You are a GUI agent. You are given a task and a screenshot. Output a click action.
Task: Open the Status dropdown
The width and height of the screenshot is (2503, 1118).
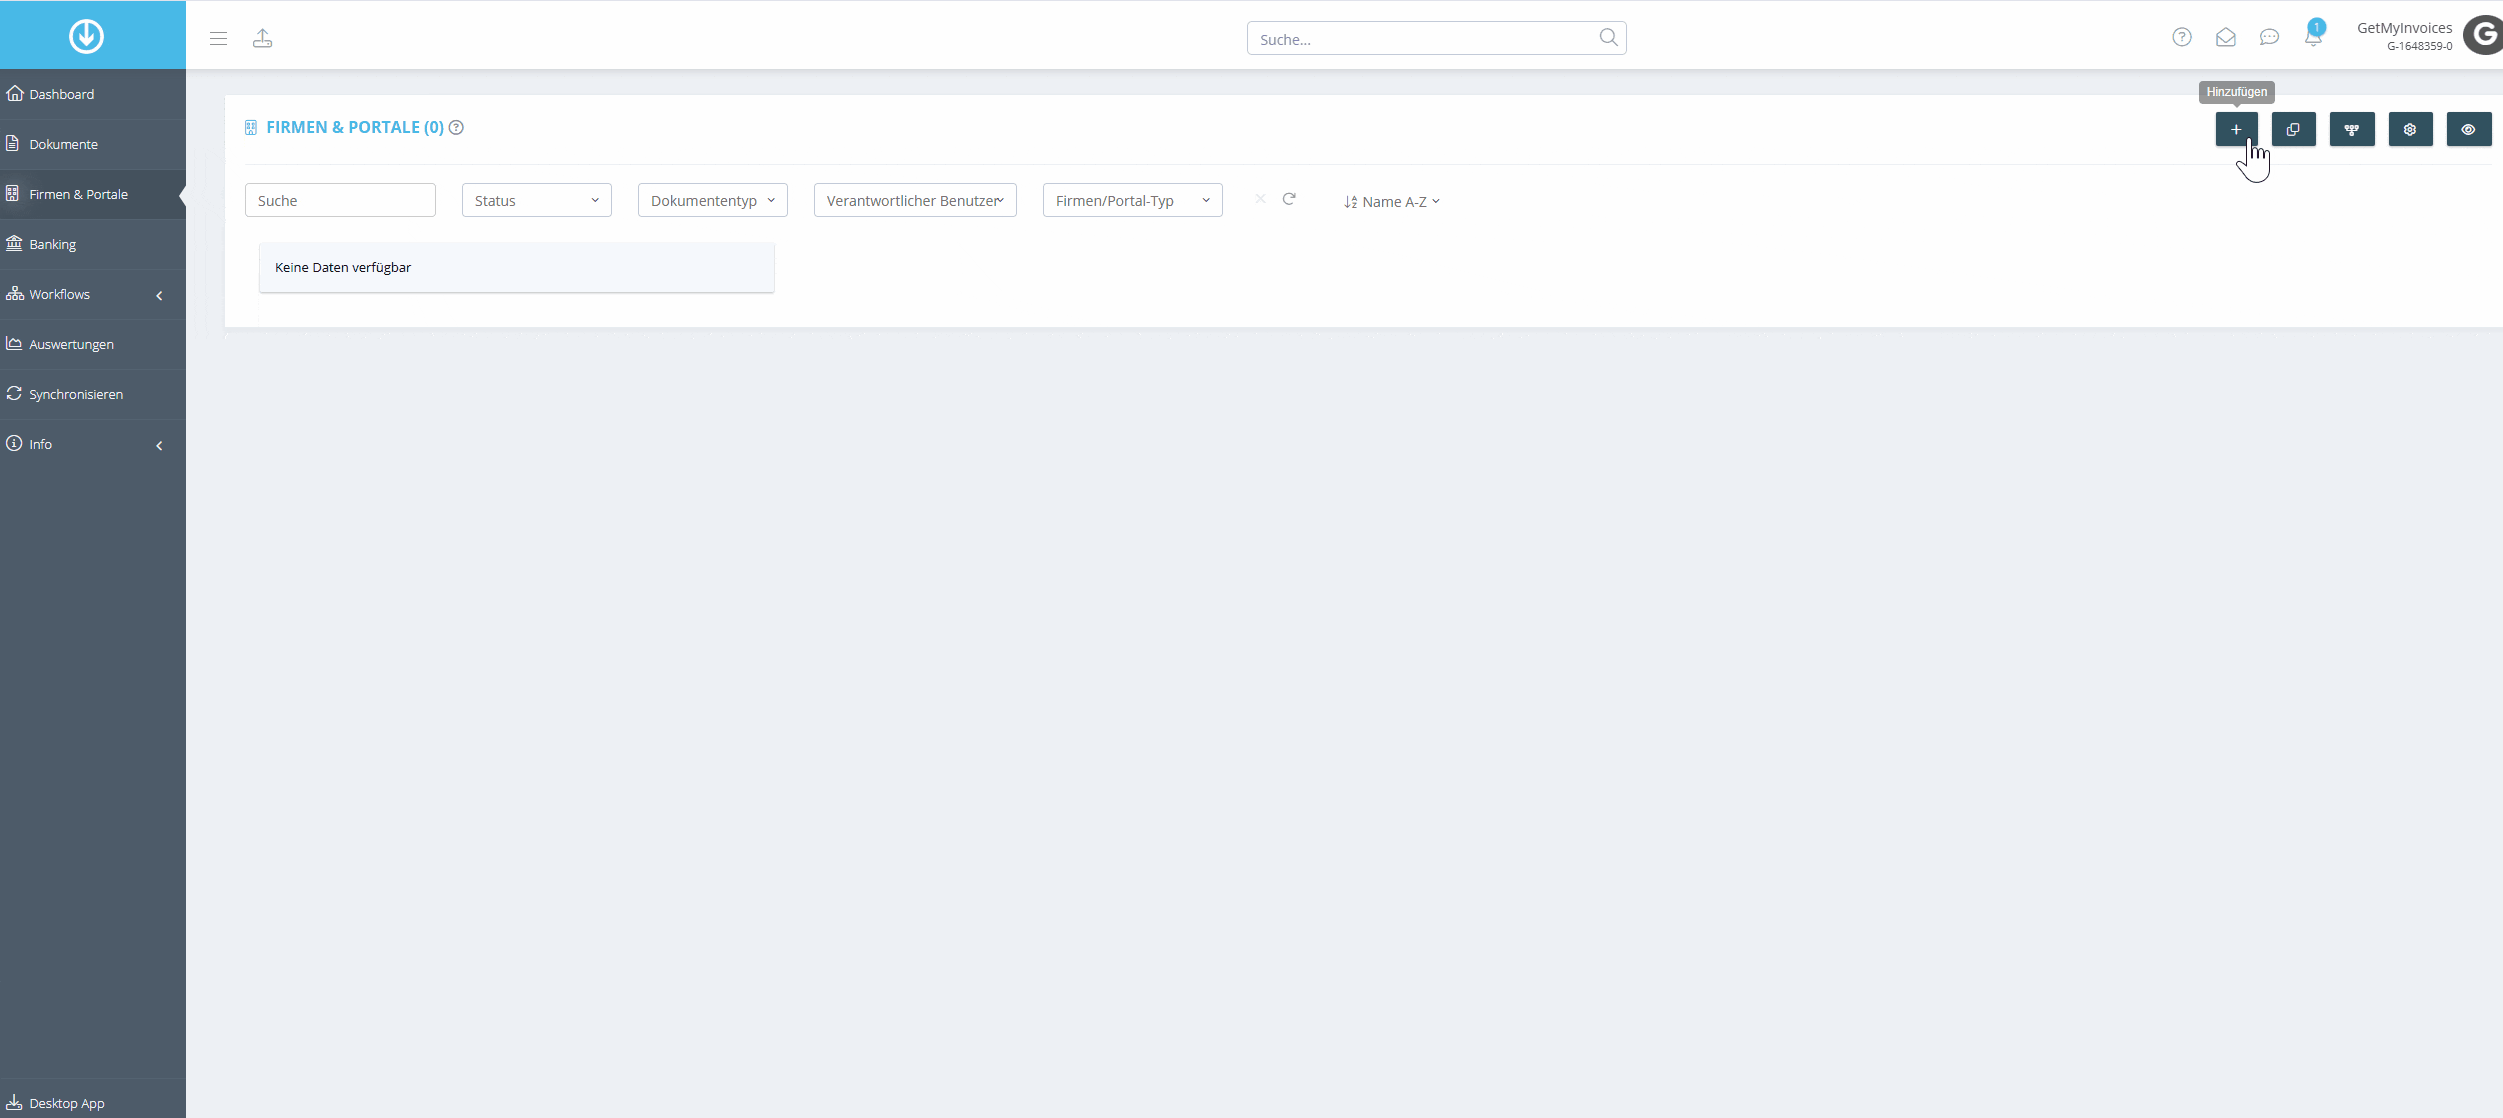(537, 200)
